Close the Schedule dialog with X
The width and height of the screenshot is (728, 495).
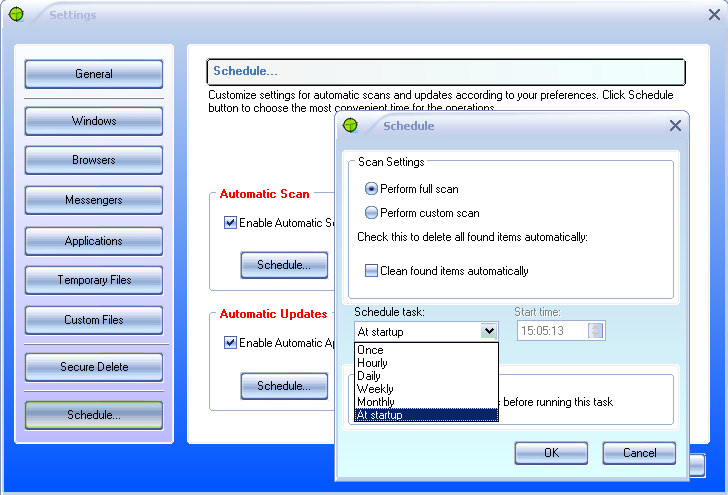[675, 126]
